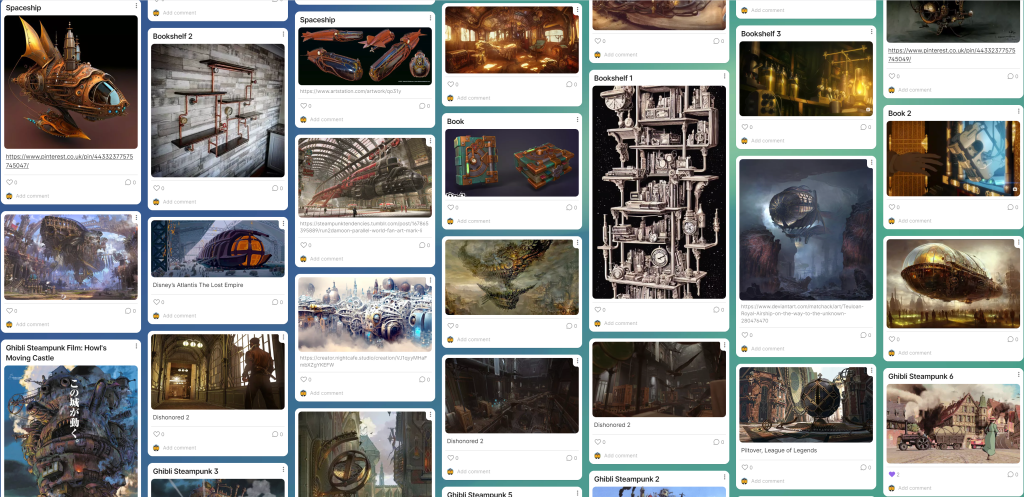Open the creator.nightcafe.studio link
The height and width of the screenshot is (497, 1024).
click(363, 362)
